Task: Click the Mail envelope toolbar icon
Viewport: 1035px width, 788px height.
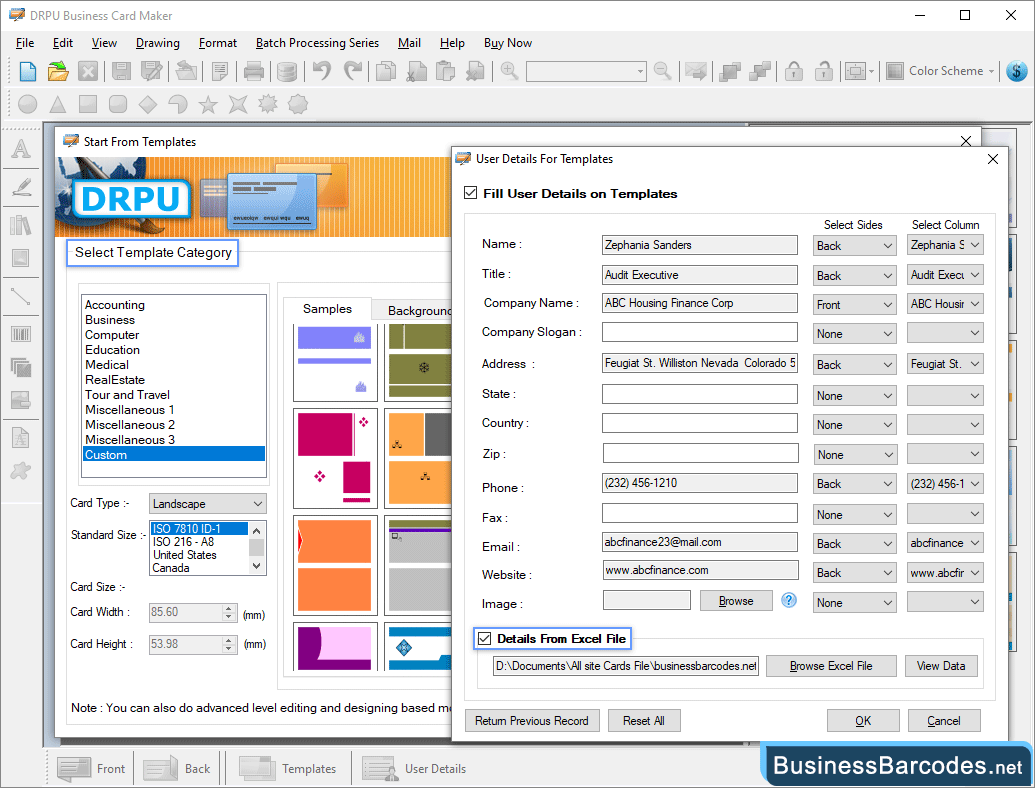Action: click(696, 71)
